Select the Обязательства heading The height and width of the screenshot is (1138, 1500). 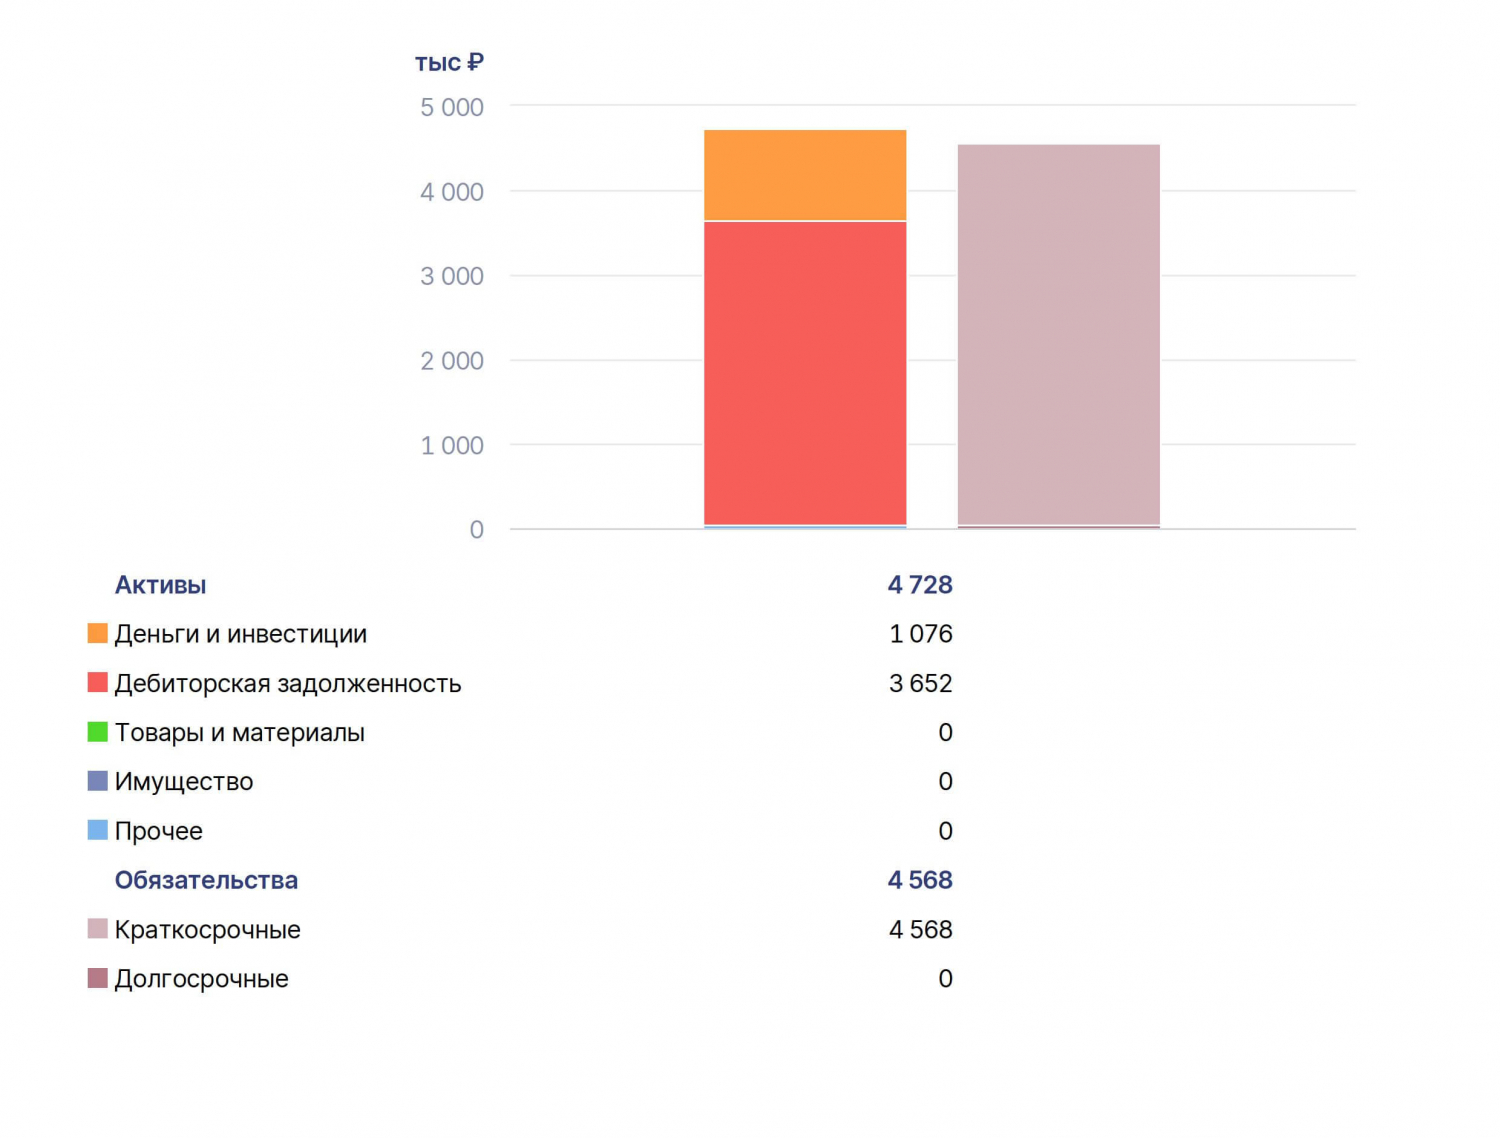206,880
